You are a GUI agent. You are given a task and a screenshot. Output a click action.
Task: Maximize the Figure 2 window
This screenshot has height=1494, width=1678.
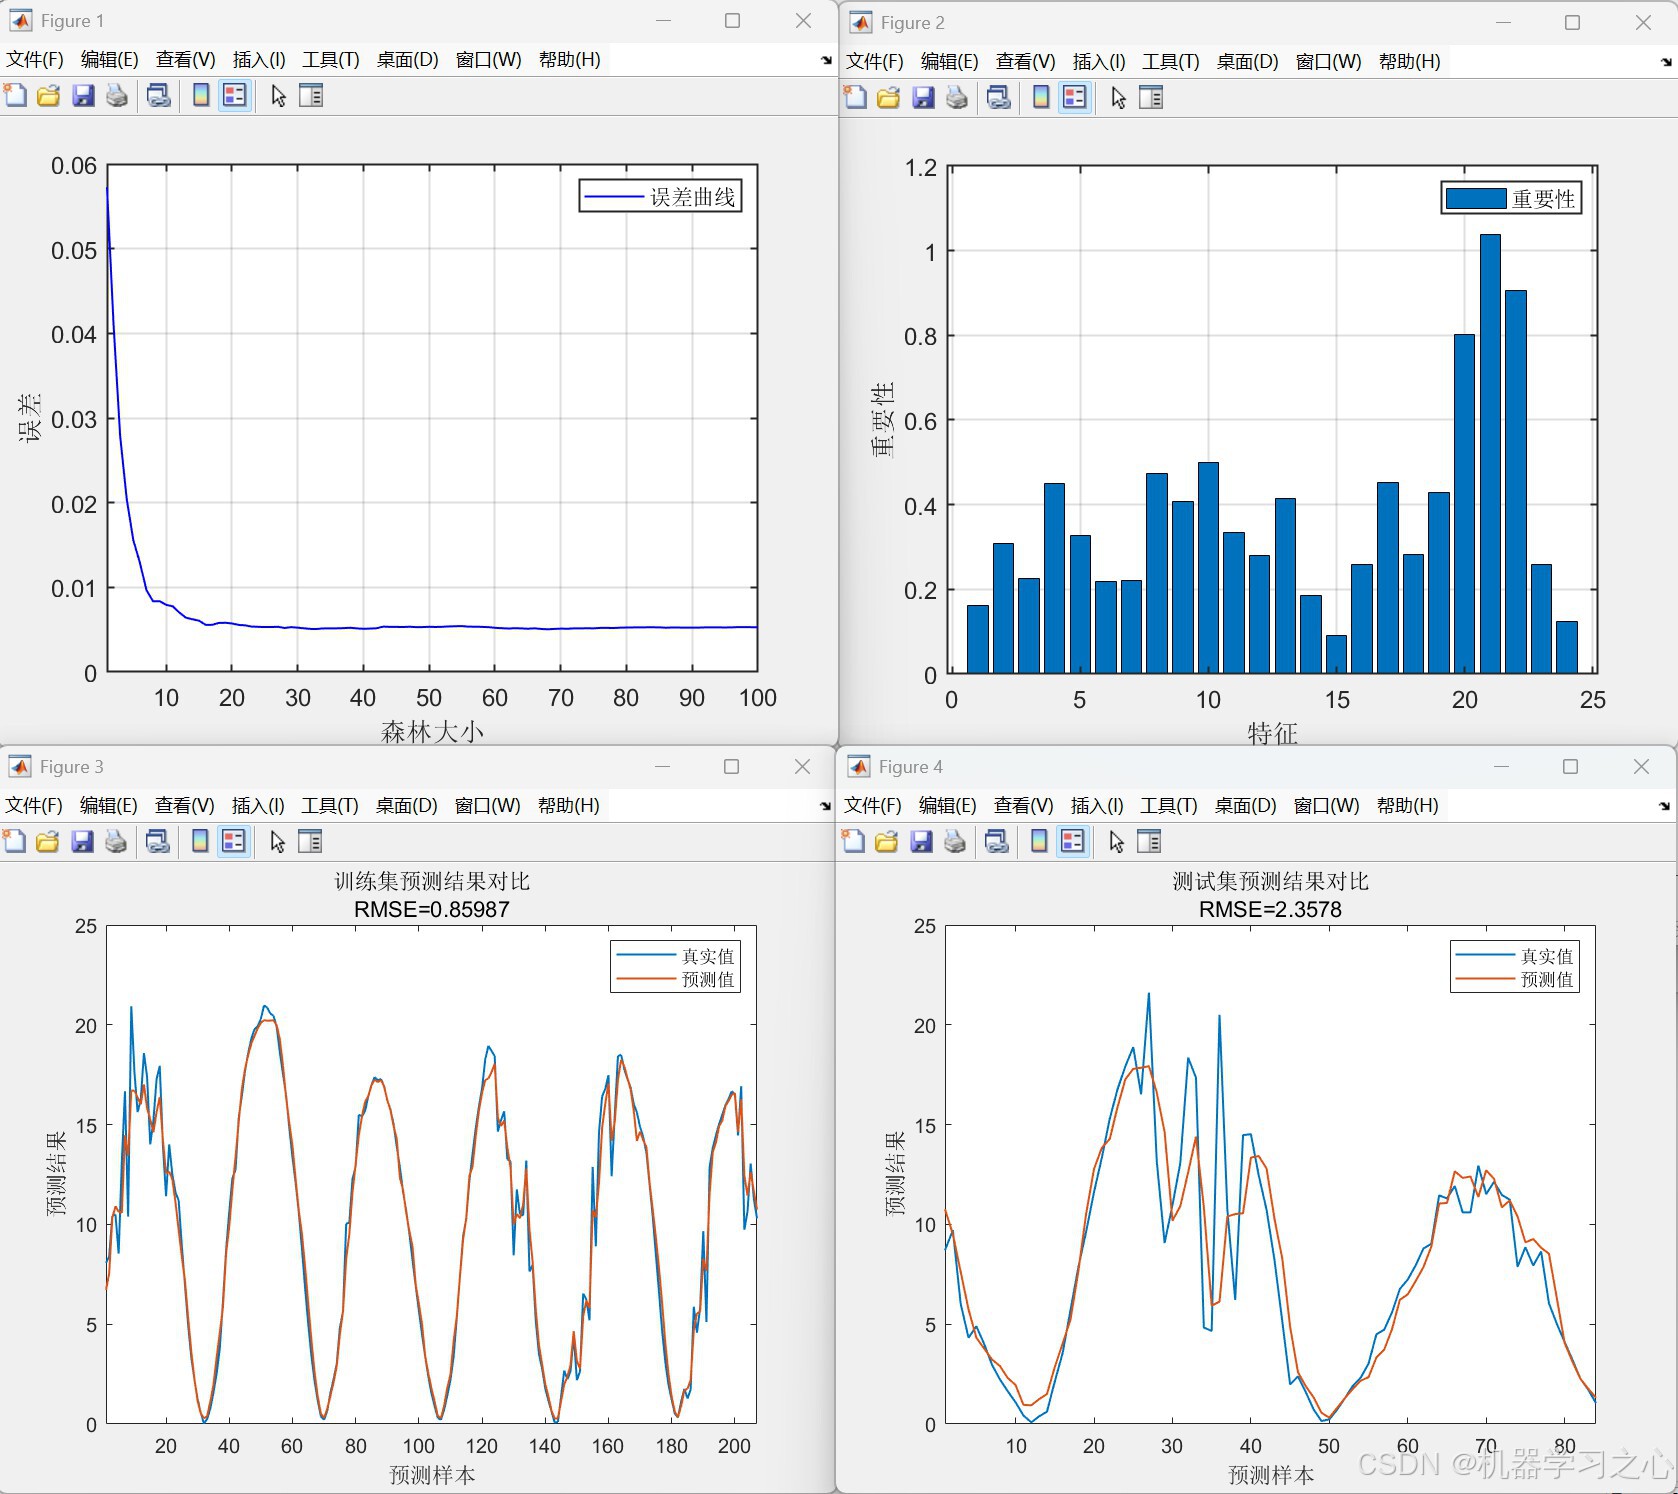click(x=1572, y=22)
